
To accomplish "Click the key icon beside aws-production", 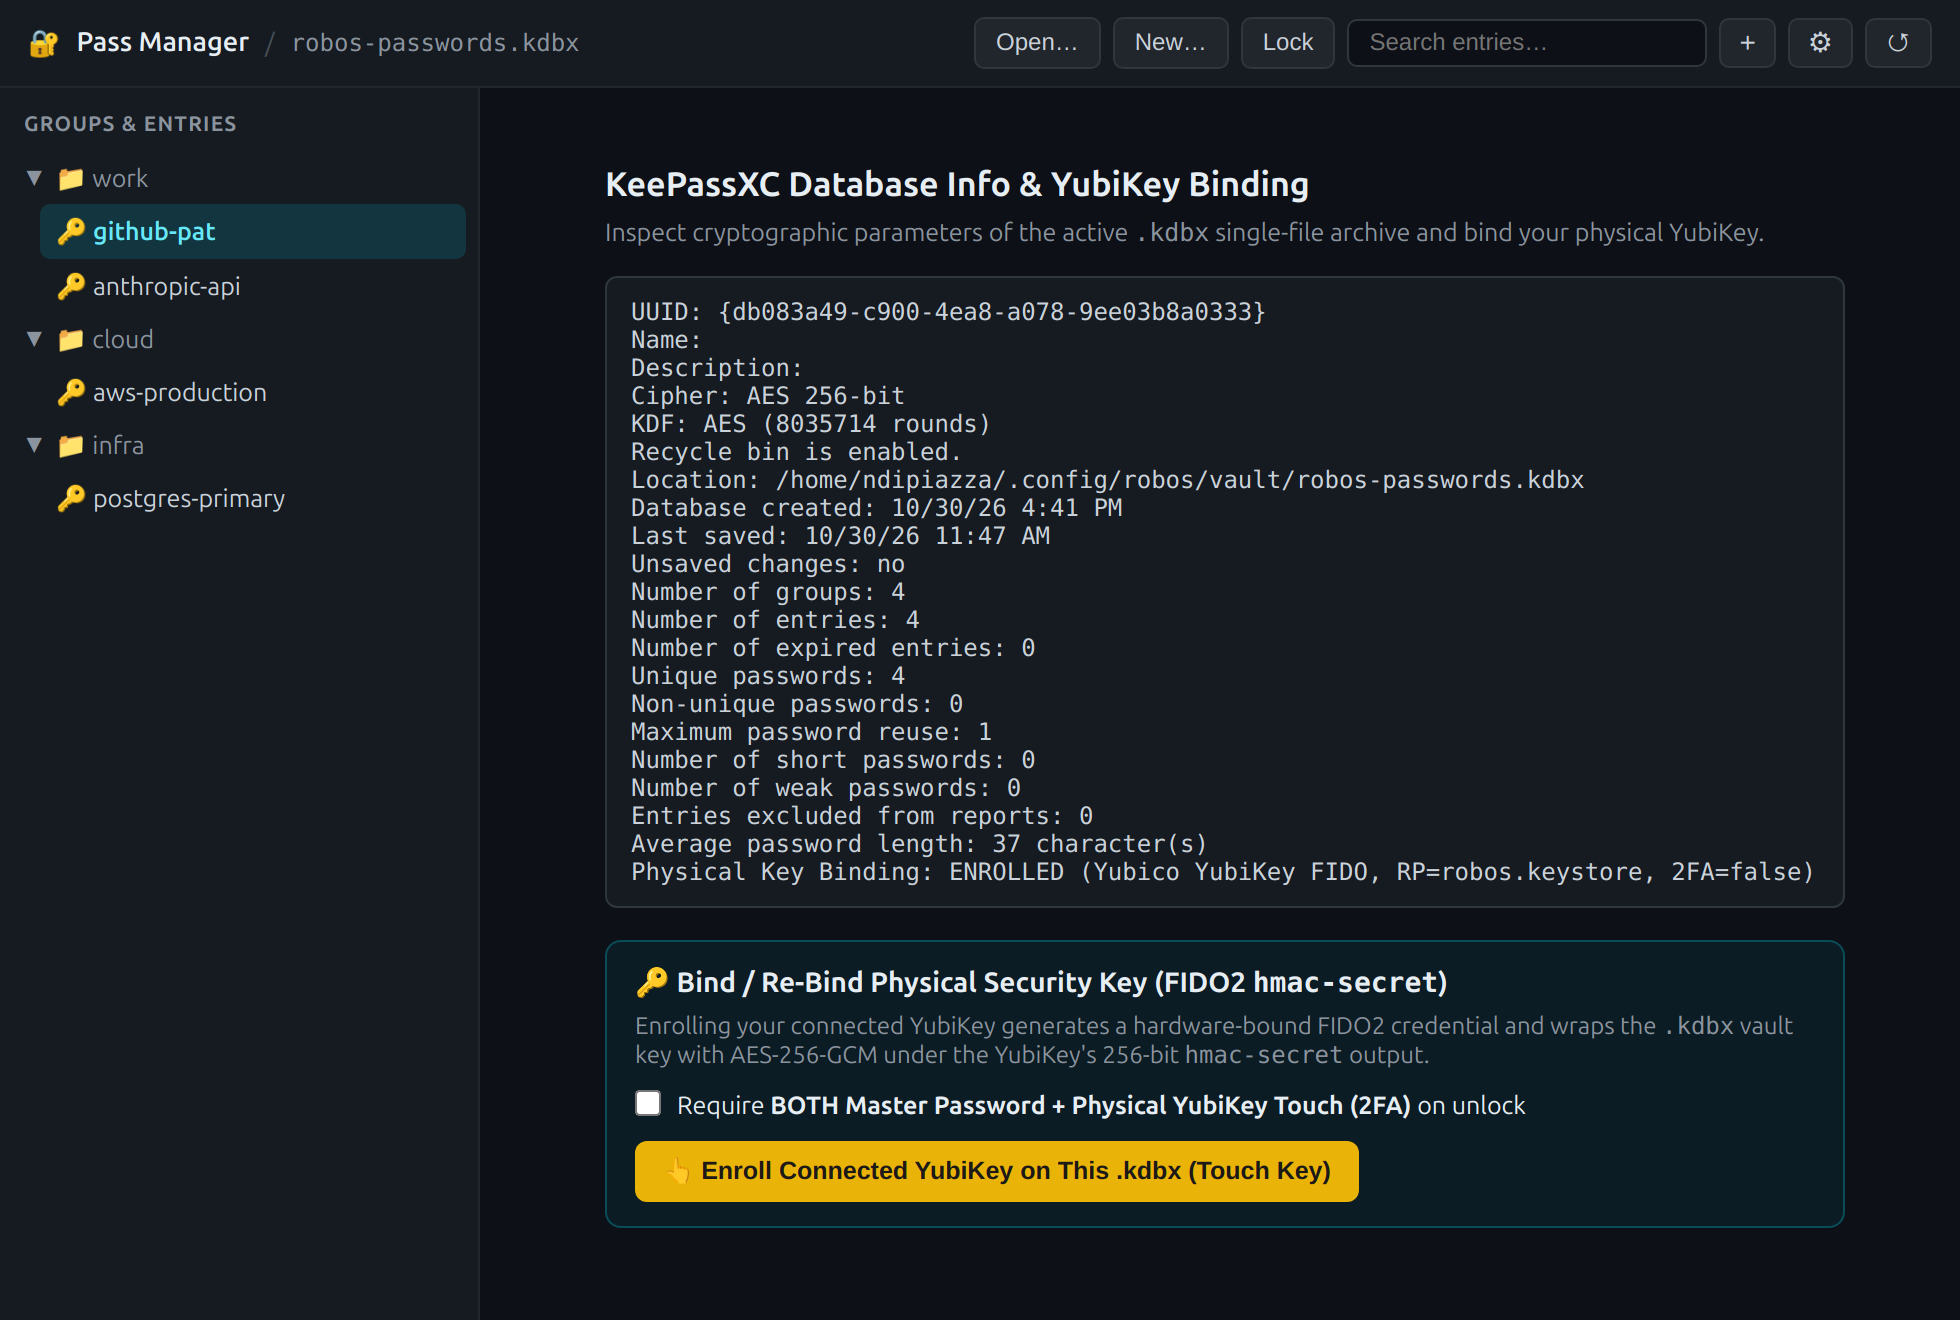I will (x=71, y=393).
